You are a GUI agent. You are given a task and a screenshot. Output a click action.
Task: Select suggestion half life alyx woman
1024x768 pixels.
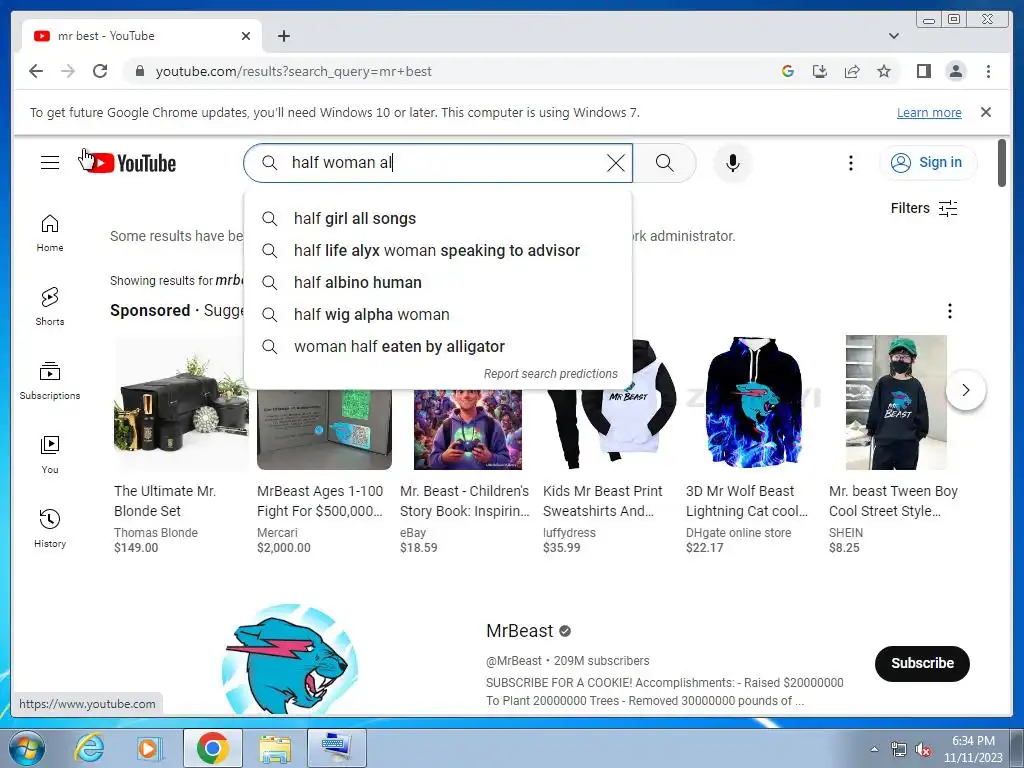pyautogui.click(x=438, y=250)
